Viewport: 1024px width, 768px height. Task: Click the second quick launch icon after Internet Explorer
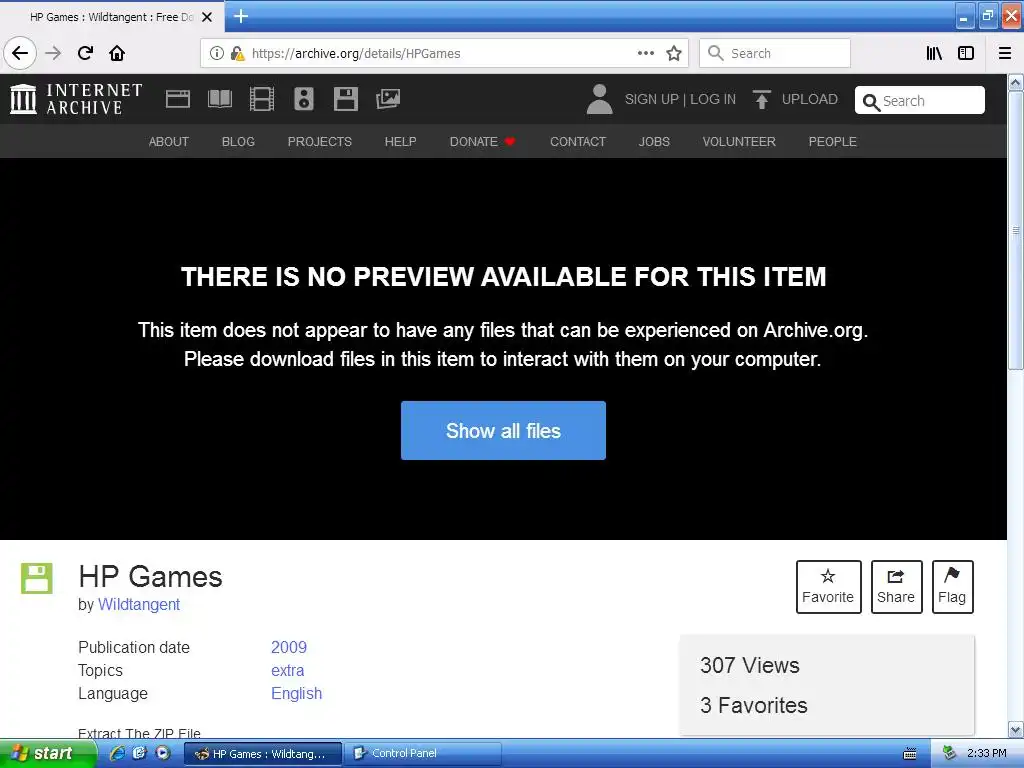pyautogui.click(x=140, y=753)
